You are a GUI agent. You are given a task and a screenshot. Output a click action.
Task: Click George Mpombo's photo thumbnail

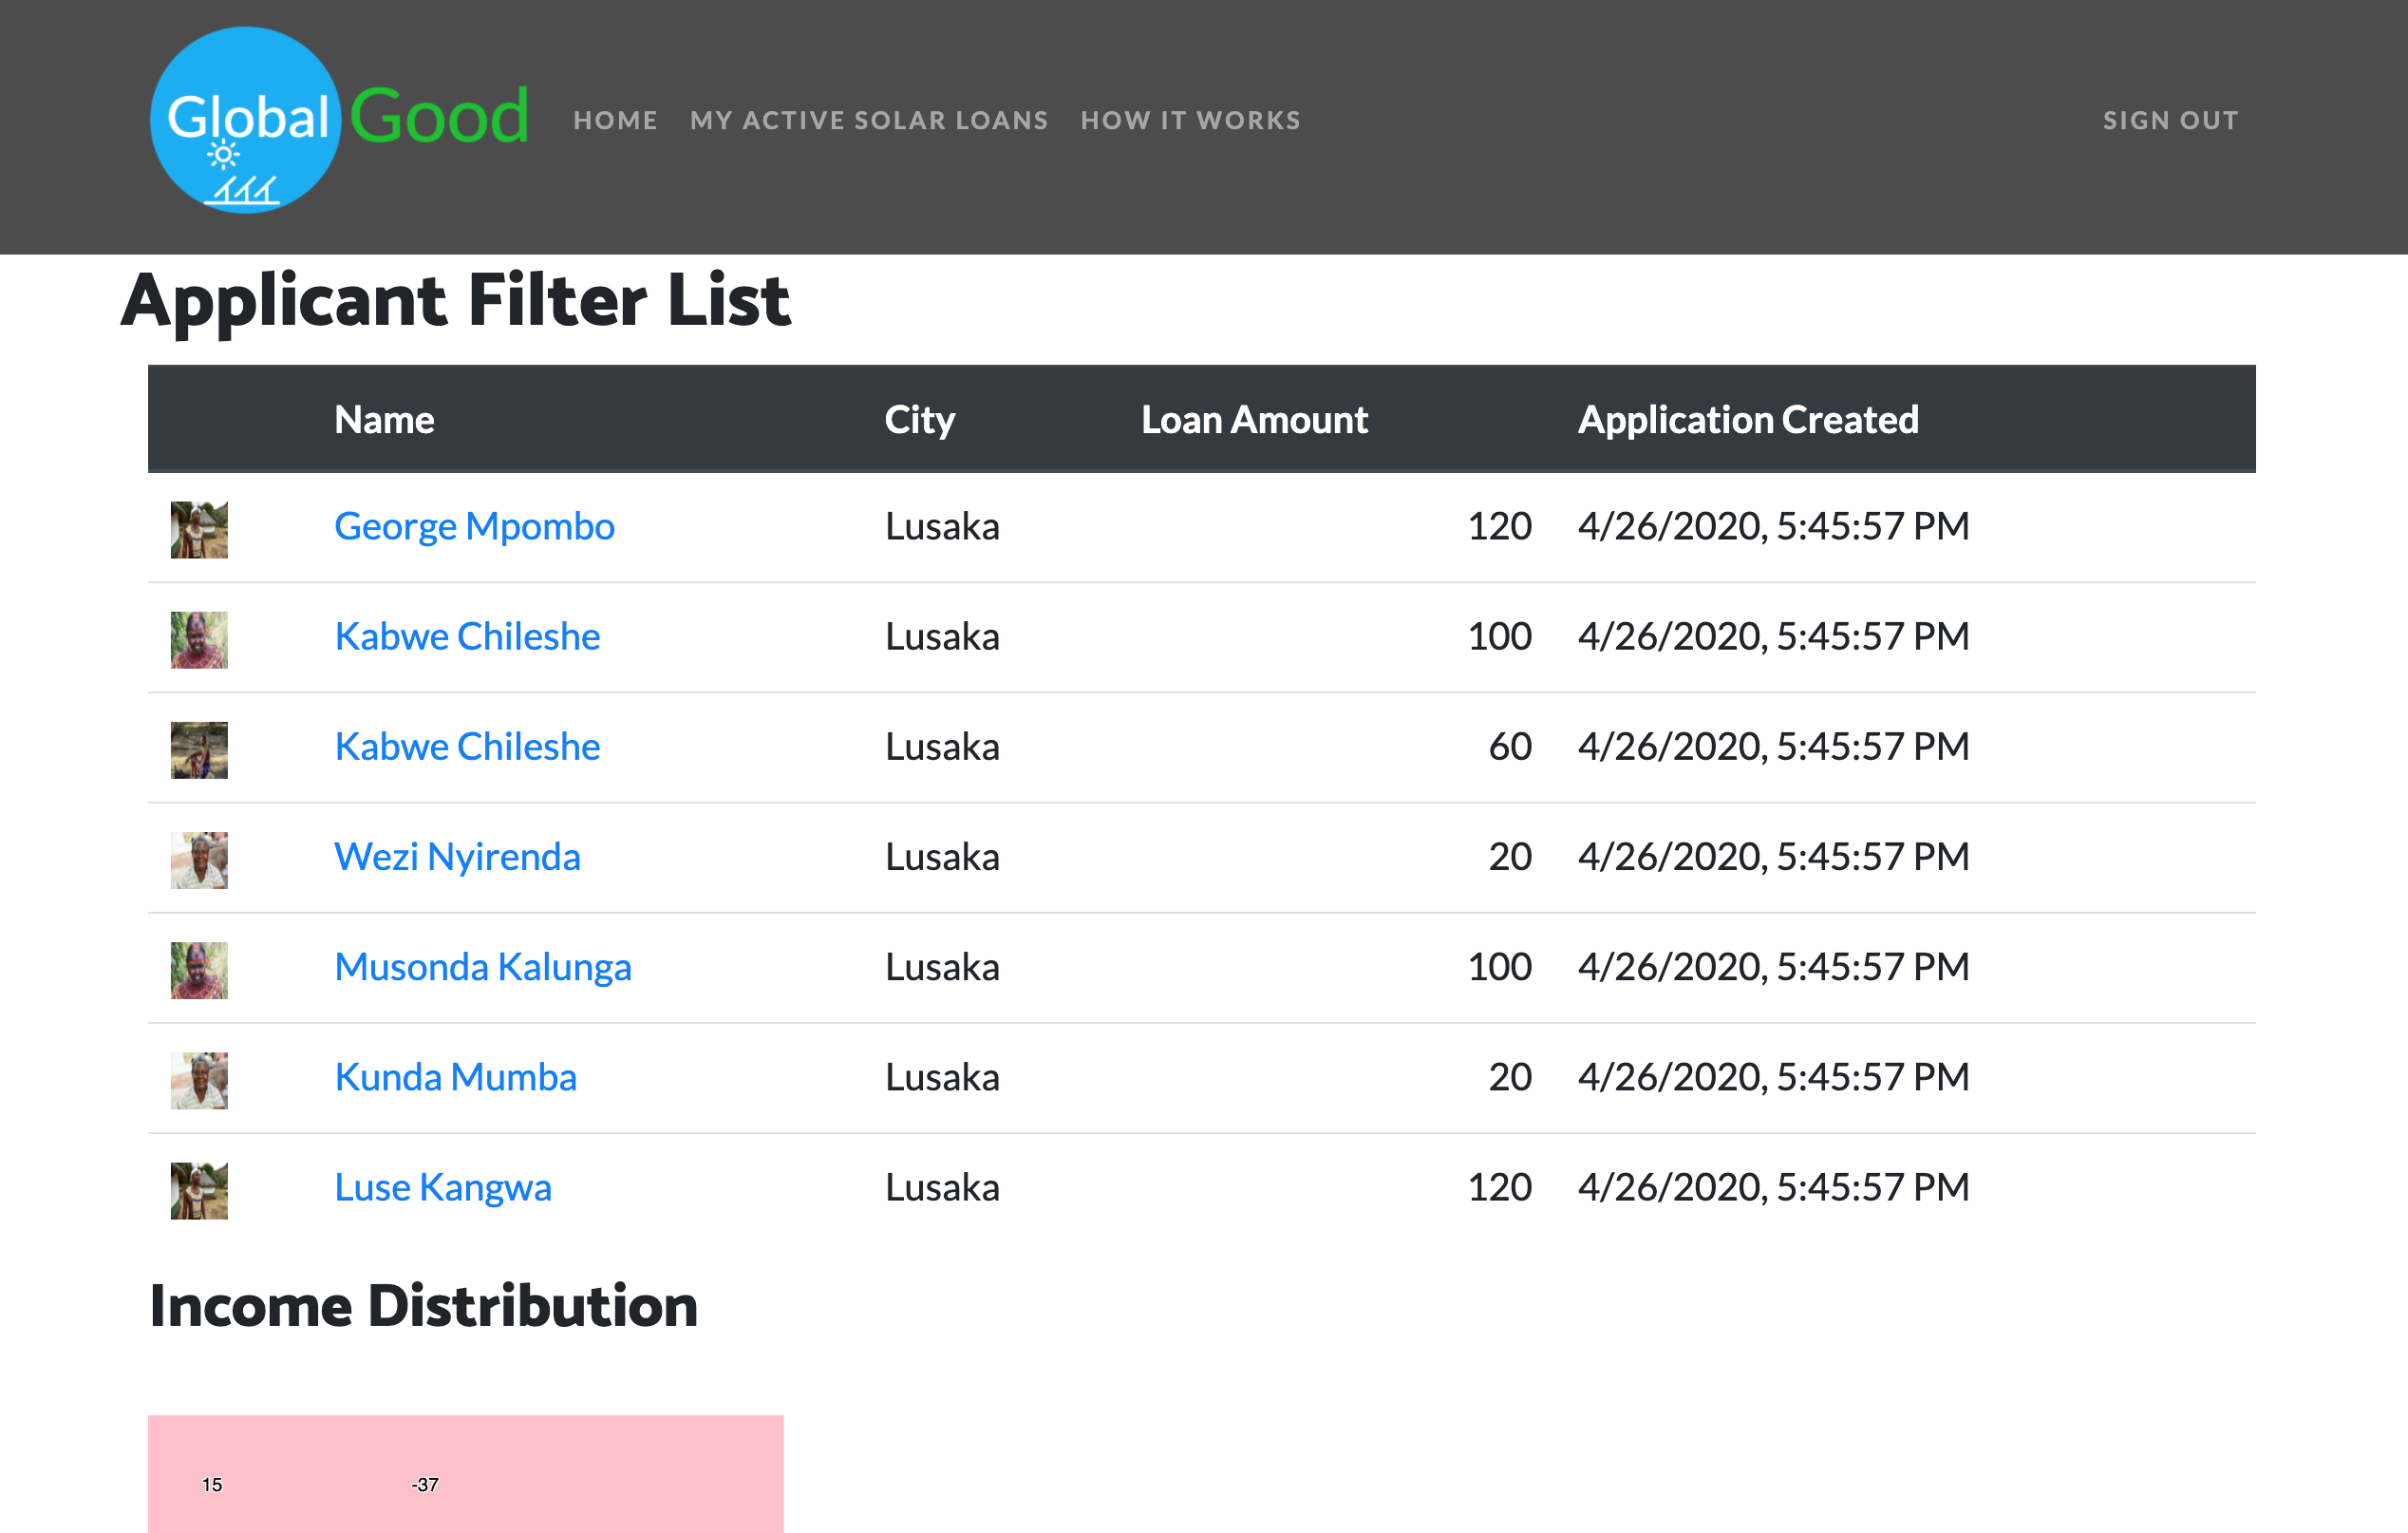click(x=199, y=530)
